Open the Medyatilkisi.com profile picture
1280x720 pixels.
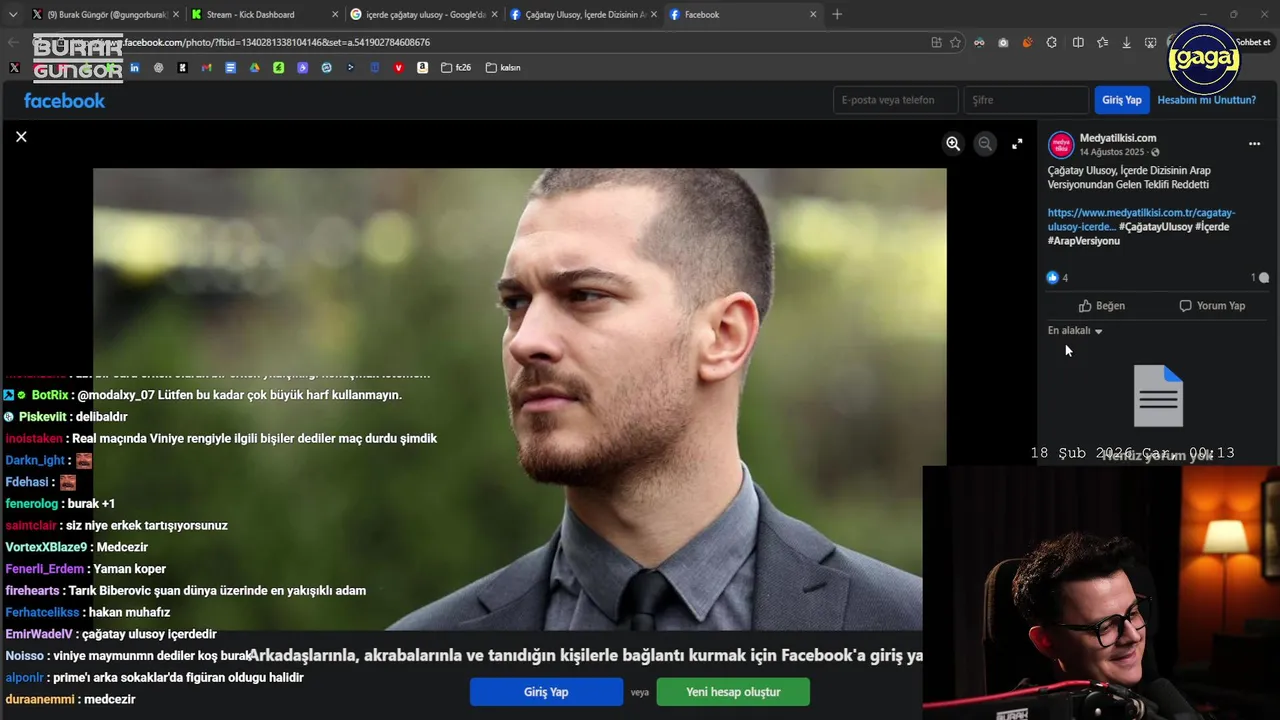(x=1061, y=145)
